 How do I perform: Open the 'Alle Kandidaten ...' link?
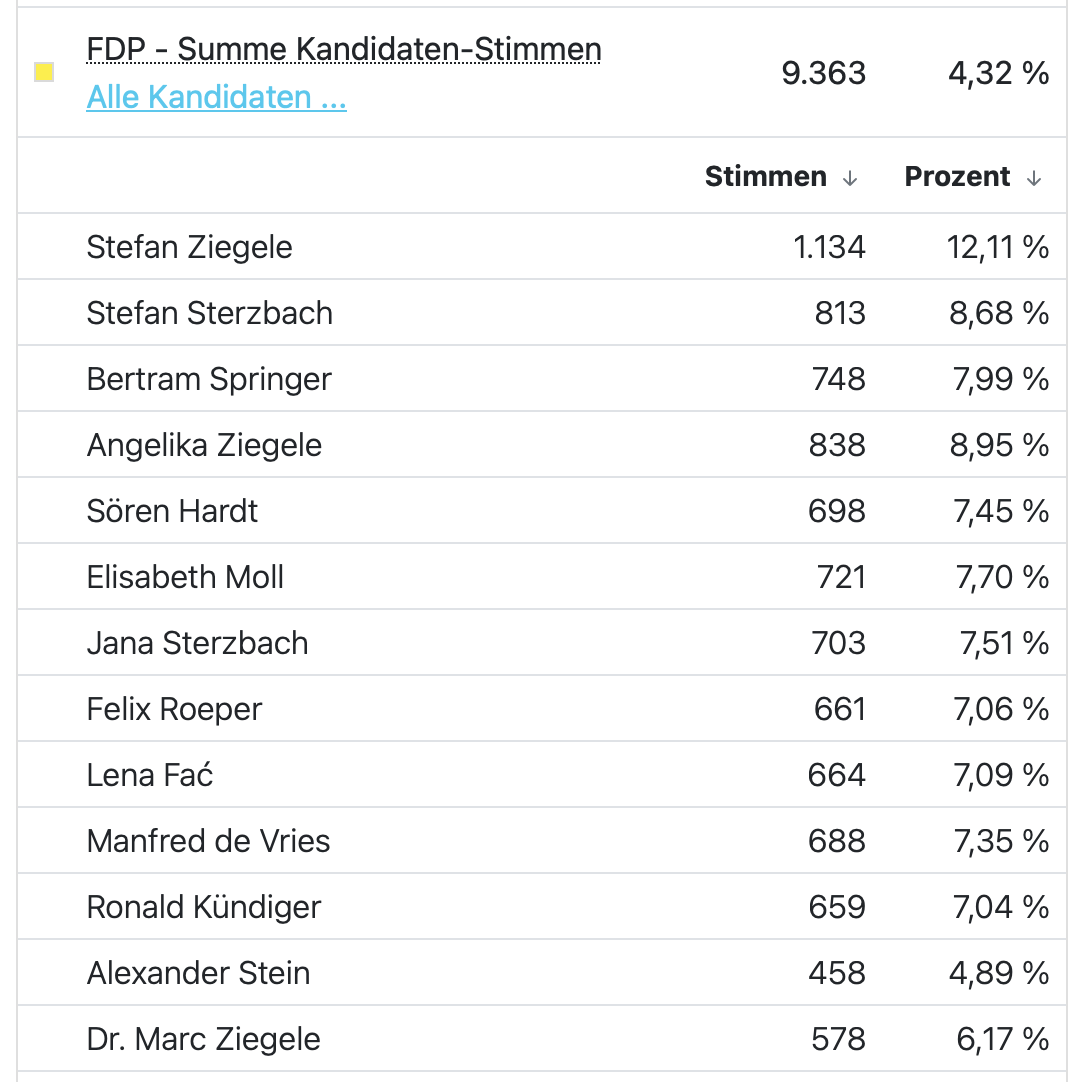coord(216,97)
